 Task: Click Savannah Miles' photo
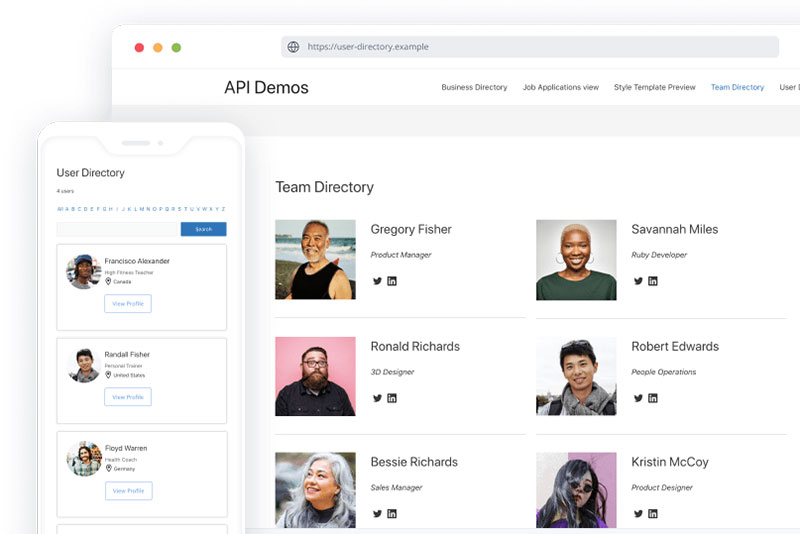click(576, 260)
